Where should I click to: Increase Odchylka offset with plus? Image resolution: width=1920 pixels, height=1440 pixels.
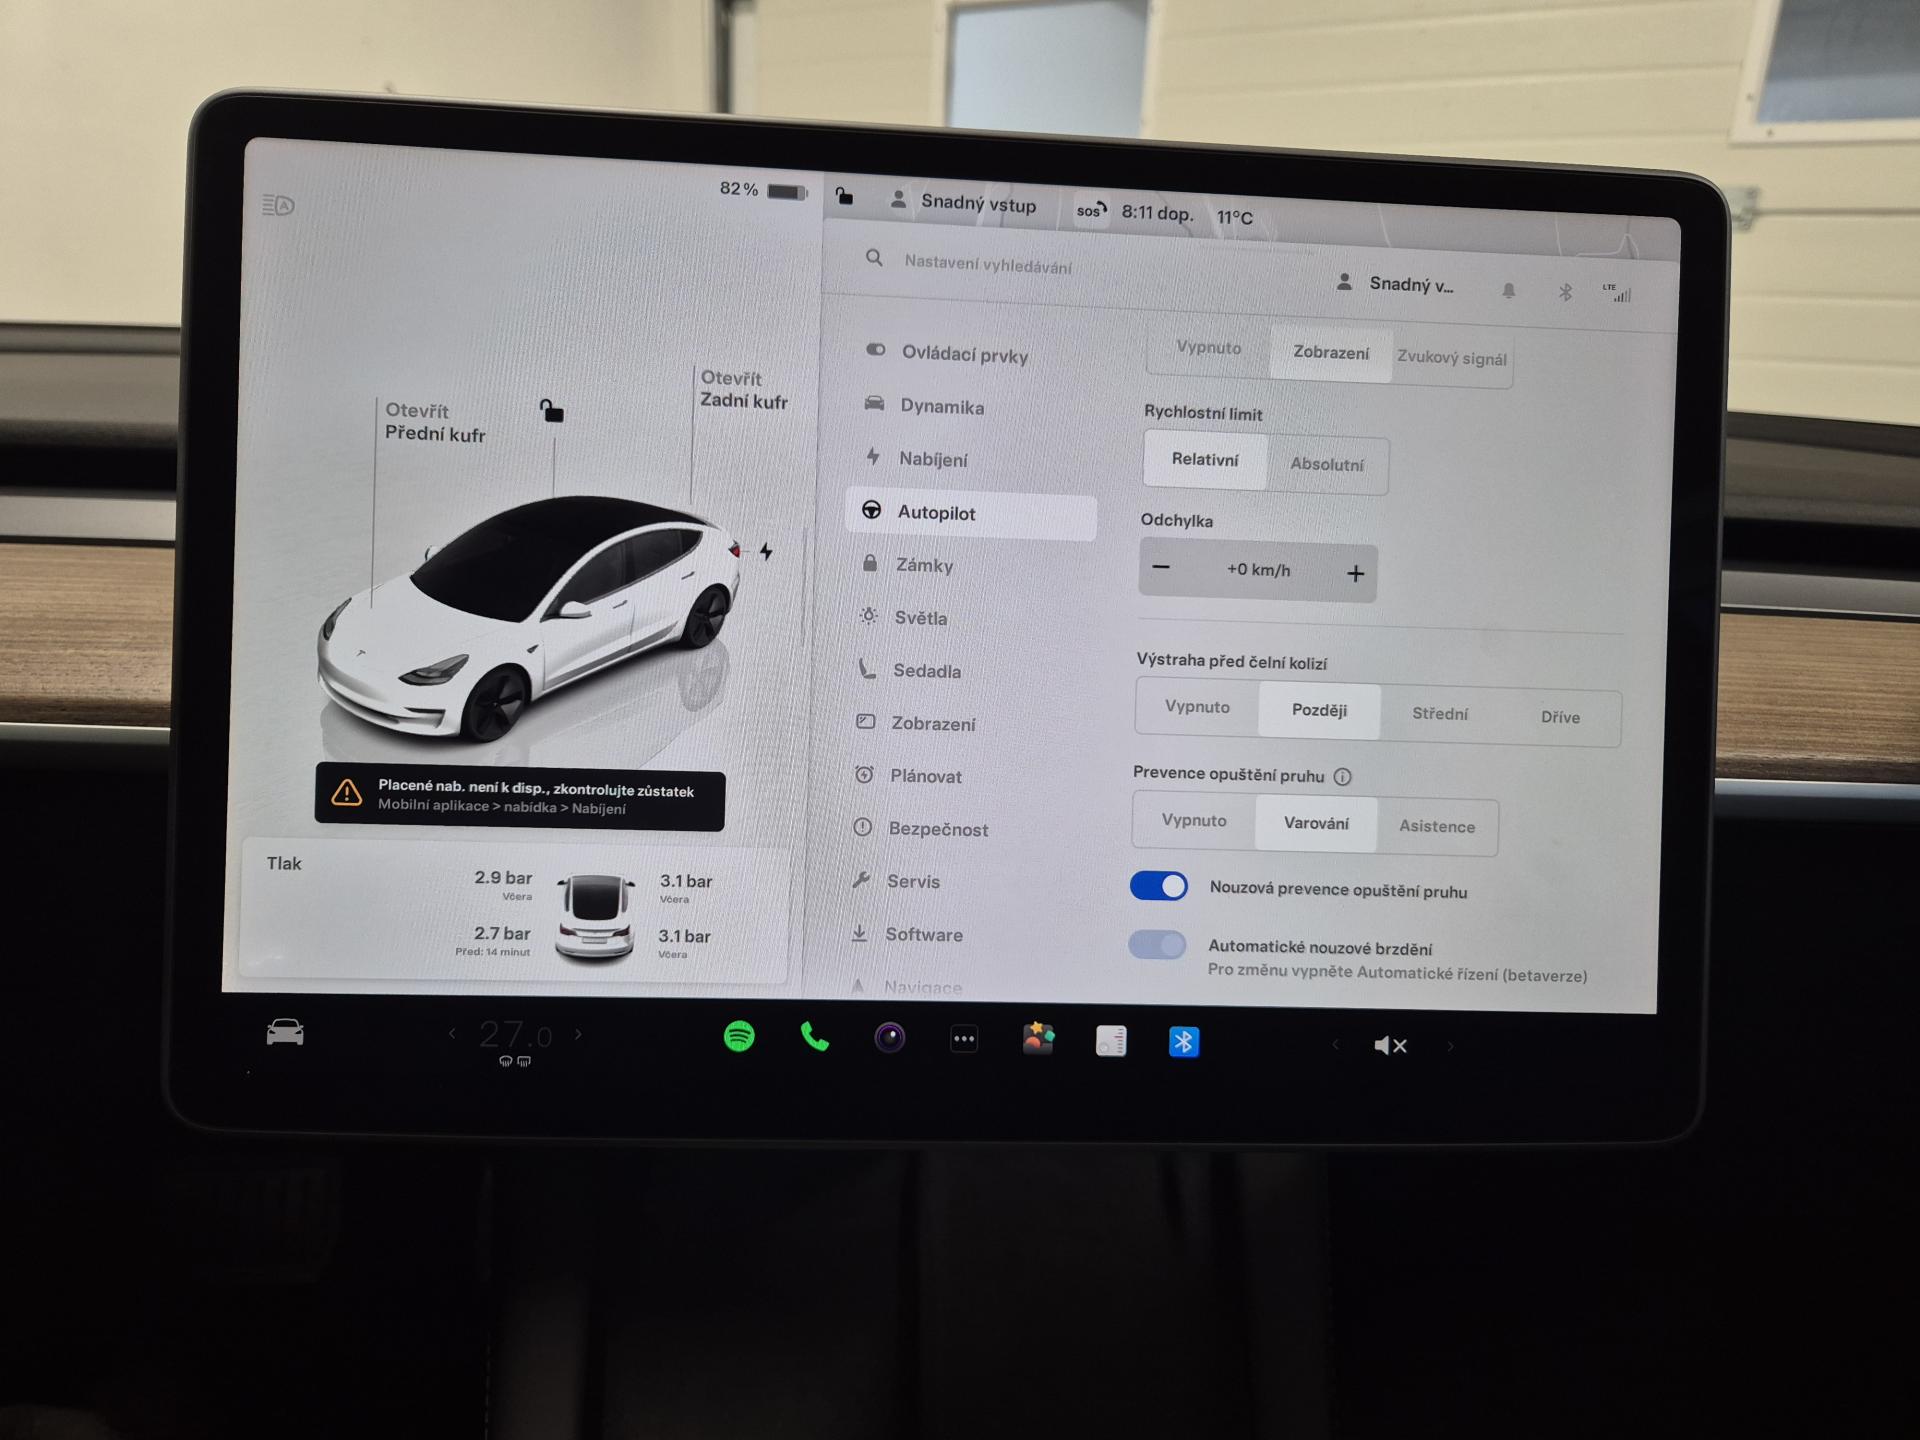[1355, 573]
